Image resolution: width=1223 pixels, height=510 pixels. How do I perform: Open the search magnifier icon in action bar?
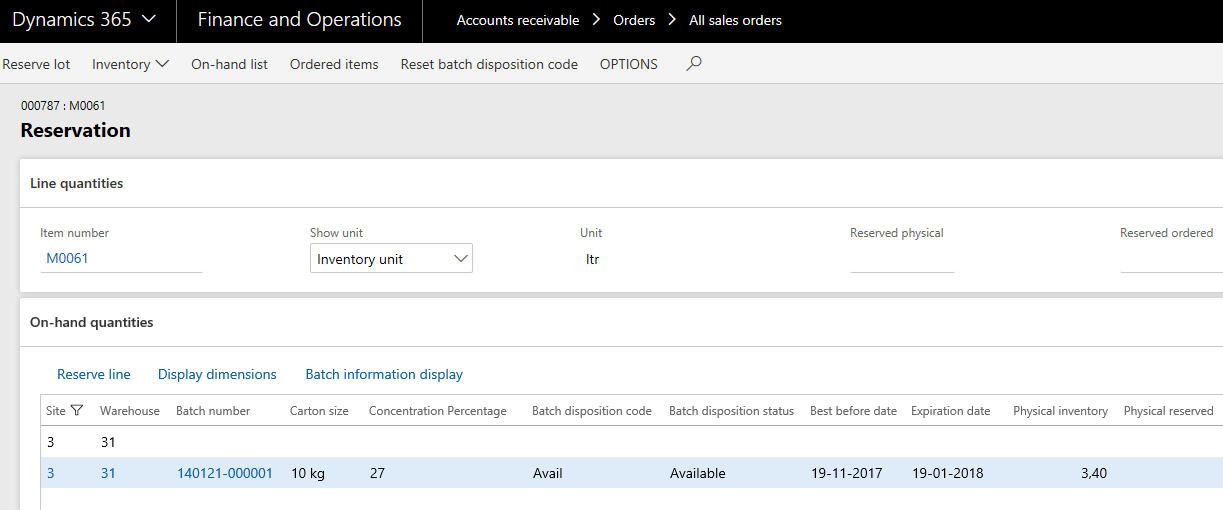coord(694,64)
